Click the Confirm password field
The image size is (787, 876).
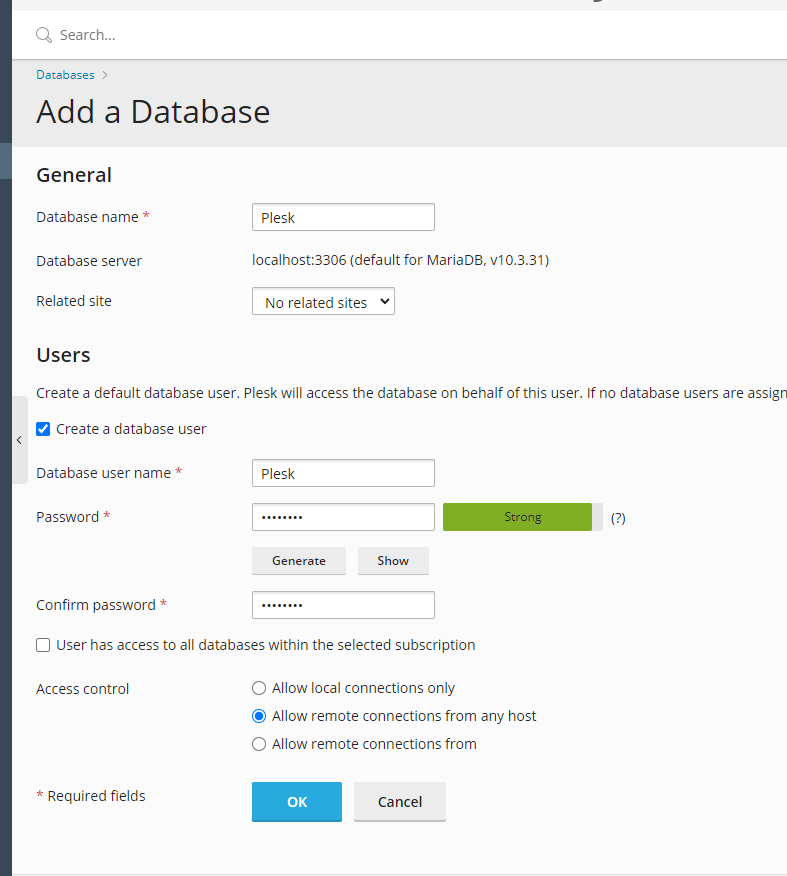pos(343,604)
